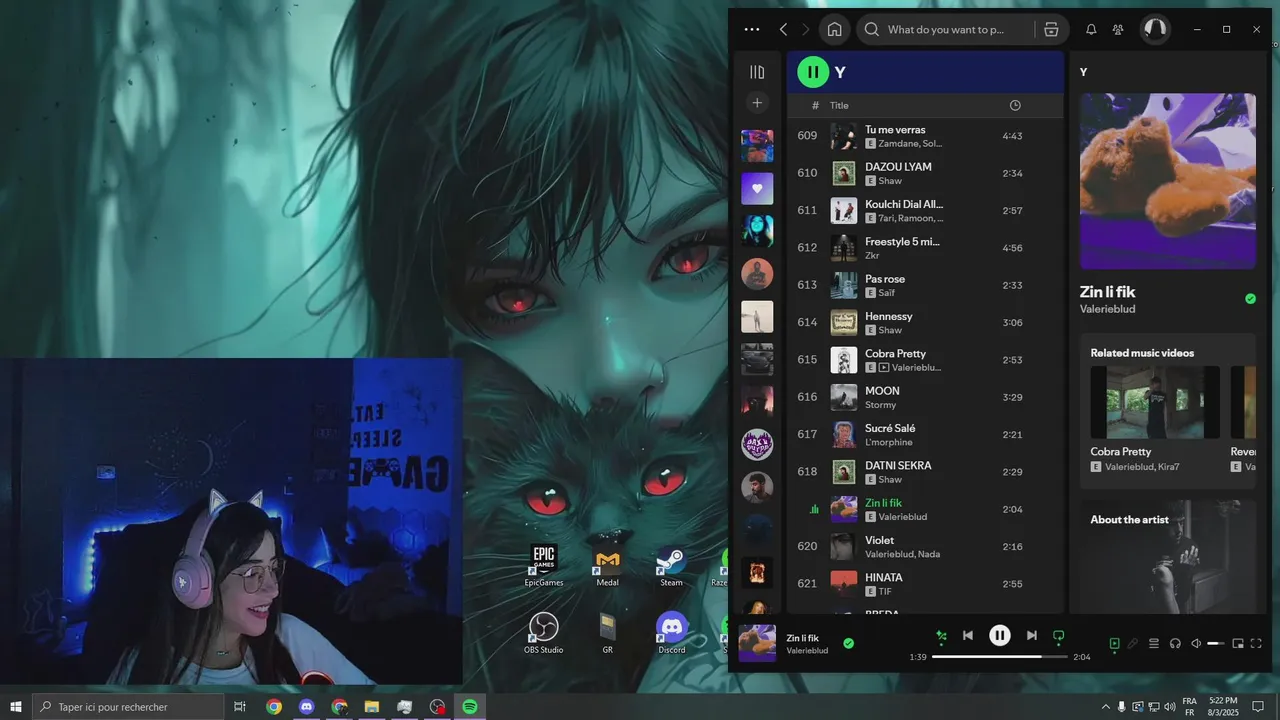This screenshot has width=1280, height=720.
Task: Toggle the saved checkmark in Now Playing panel
Action: 1250,298
